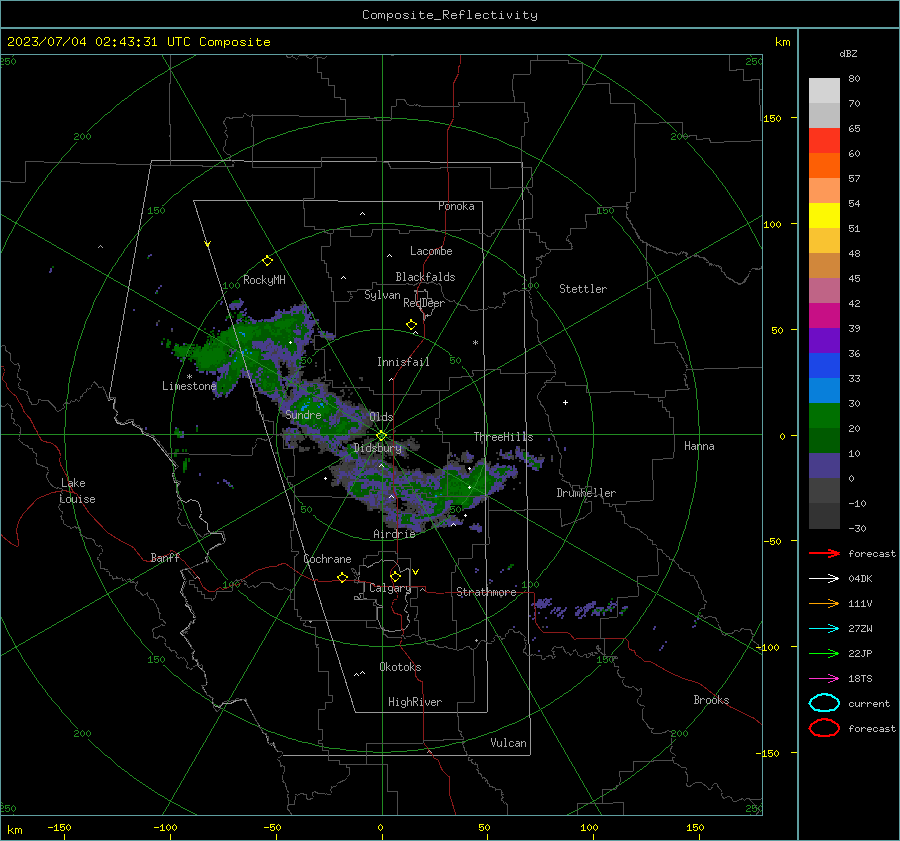Click the green 22JP arrow in legend
Screen dimensions: 900x841
[824, 653]
